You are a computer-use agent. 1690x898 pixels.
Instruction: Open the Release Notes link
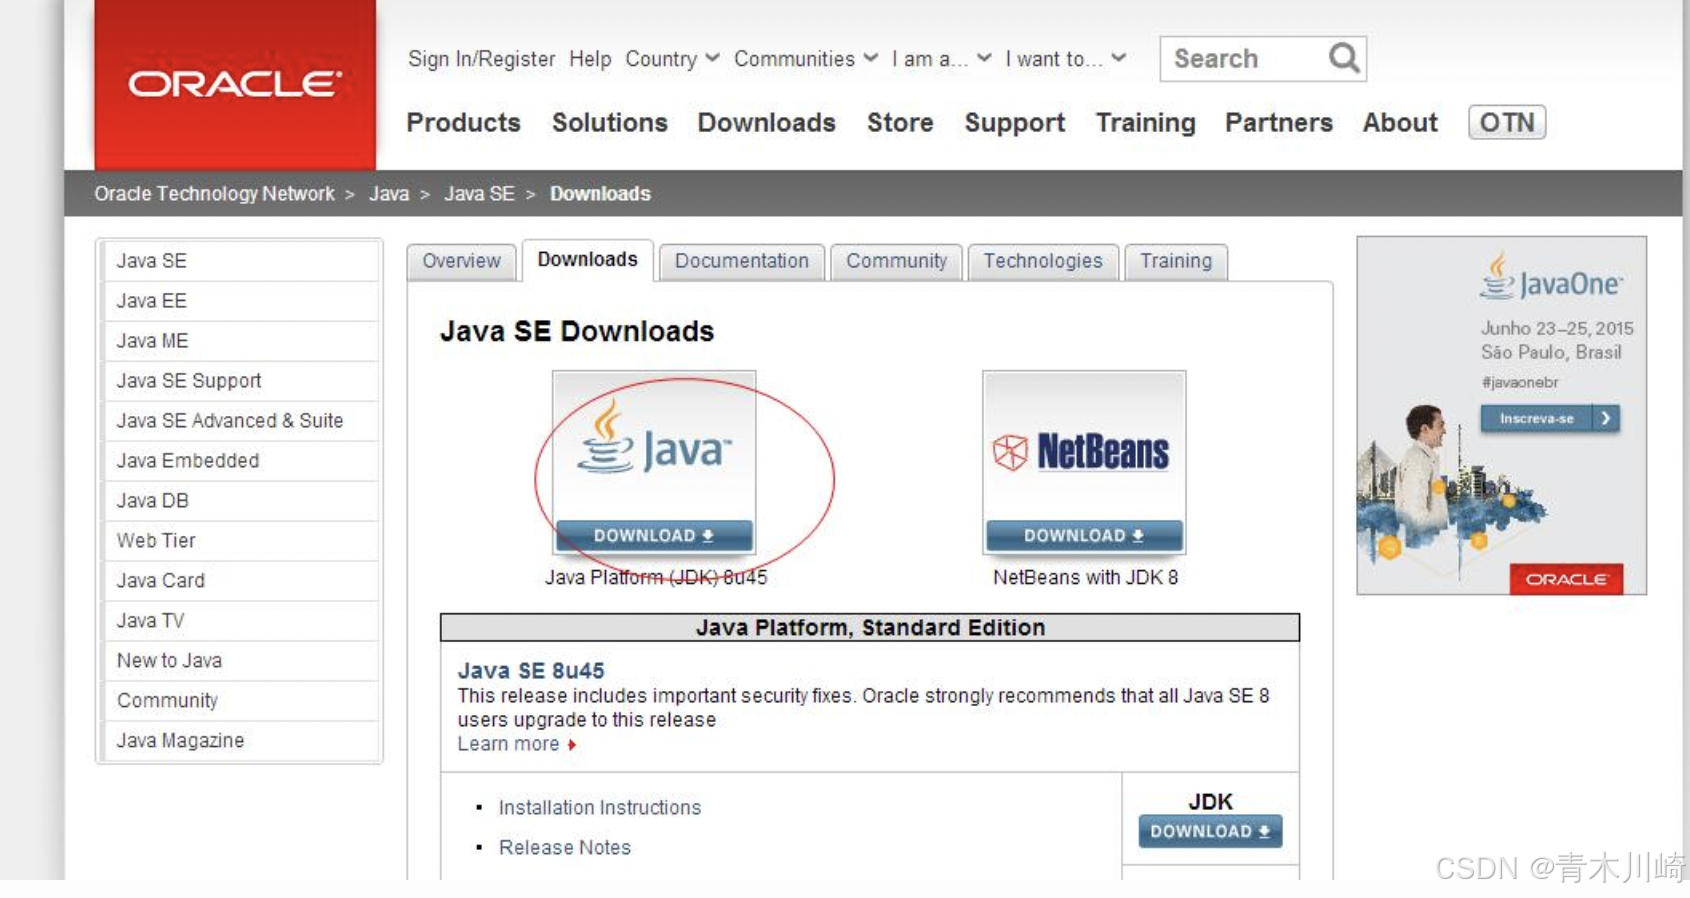click(x=565, y=848)
